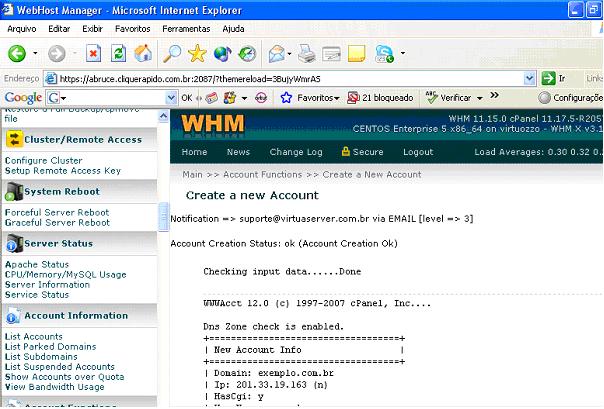Click the Verificar spell check icon
The image size is (604, 409).
coord(431,97)
